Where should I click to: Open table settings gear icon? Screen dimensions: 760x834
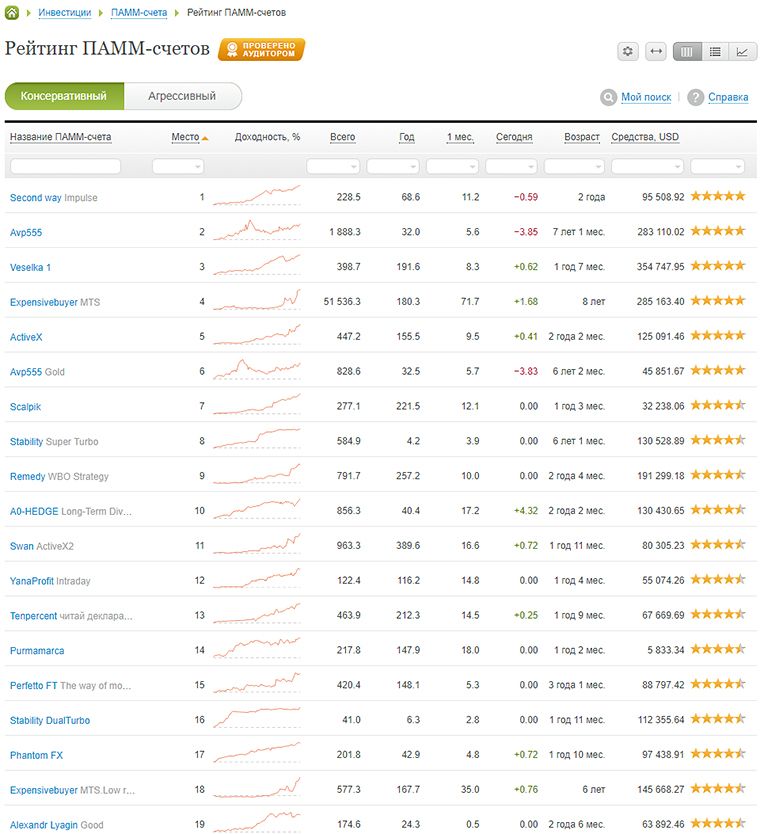coord(628,52)
